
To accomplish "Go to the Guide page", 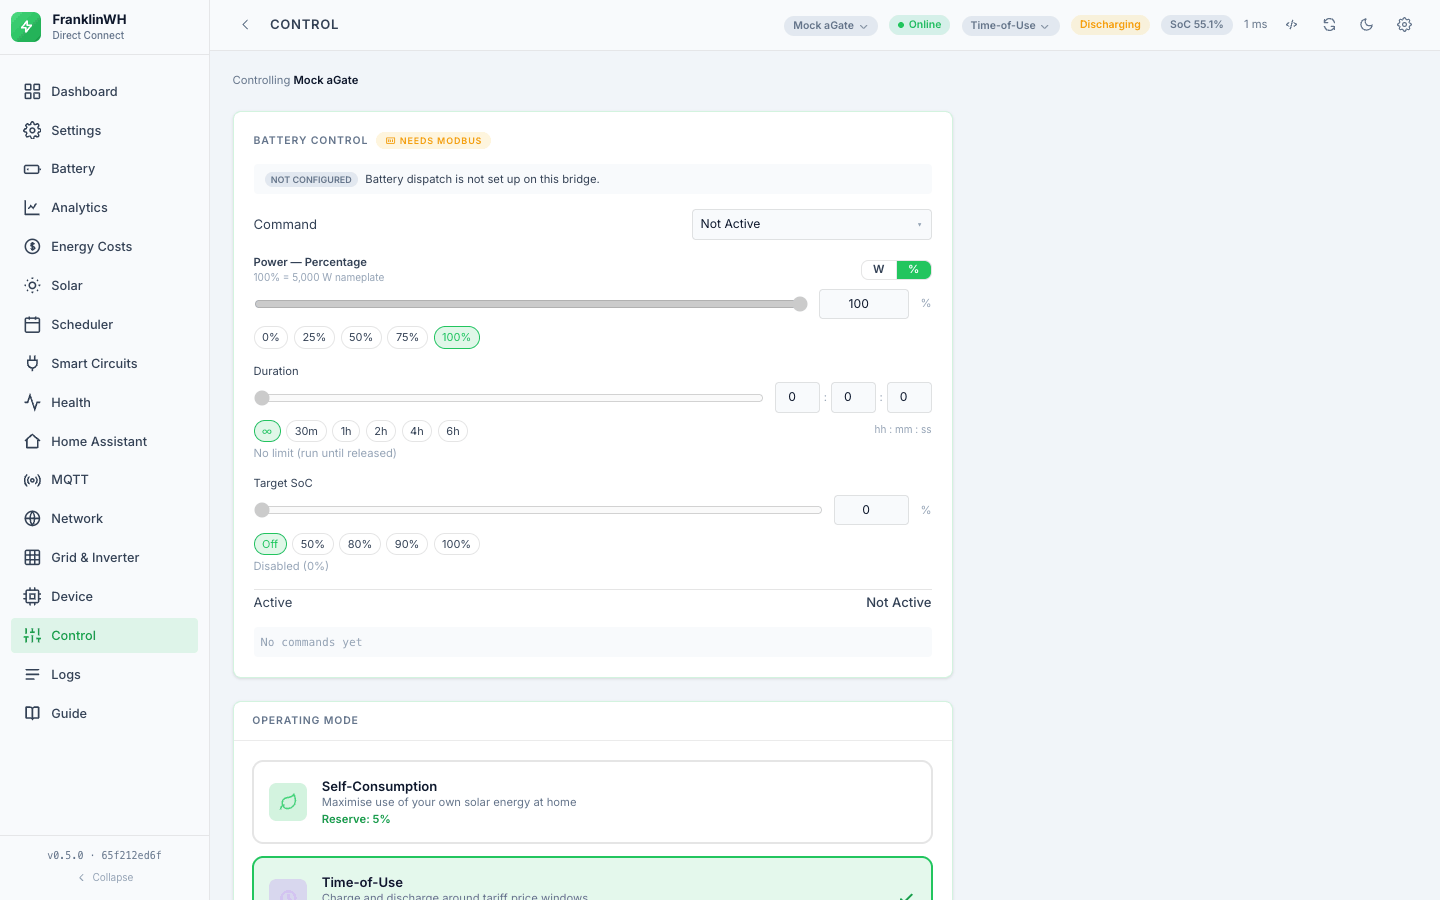I will (x=105, y=714).
